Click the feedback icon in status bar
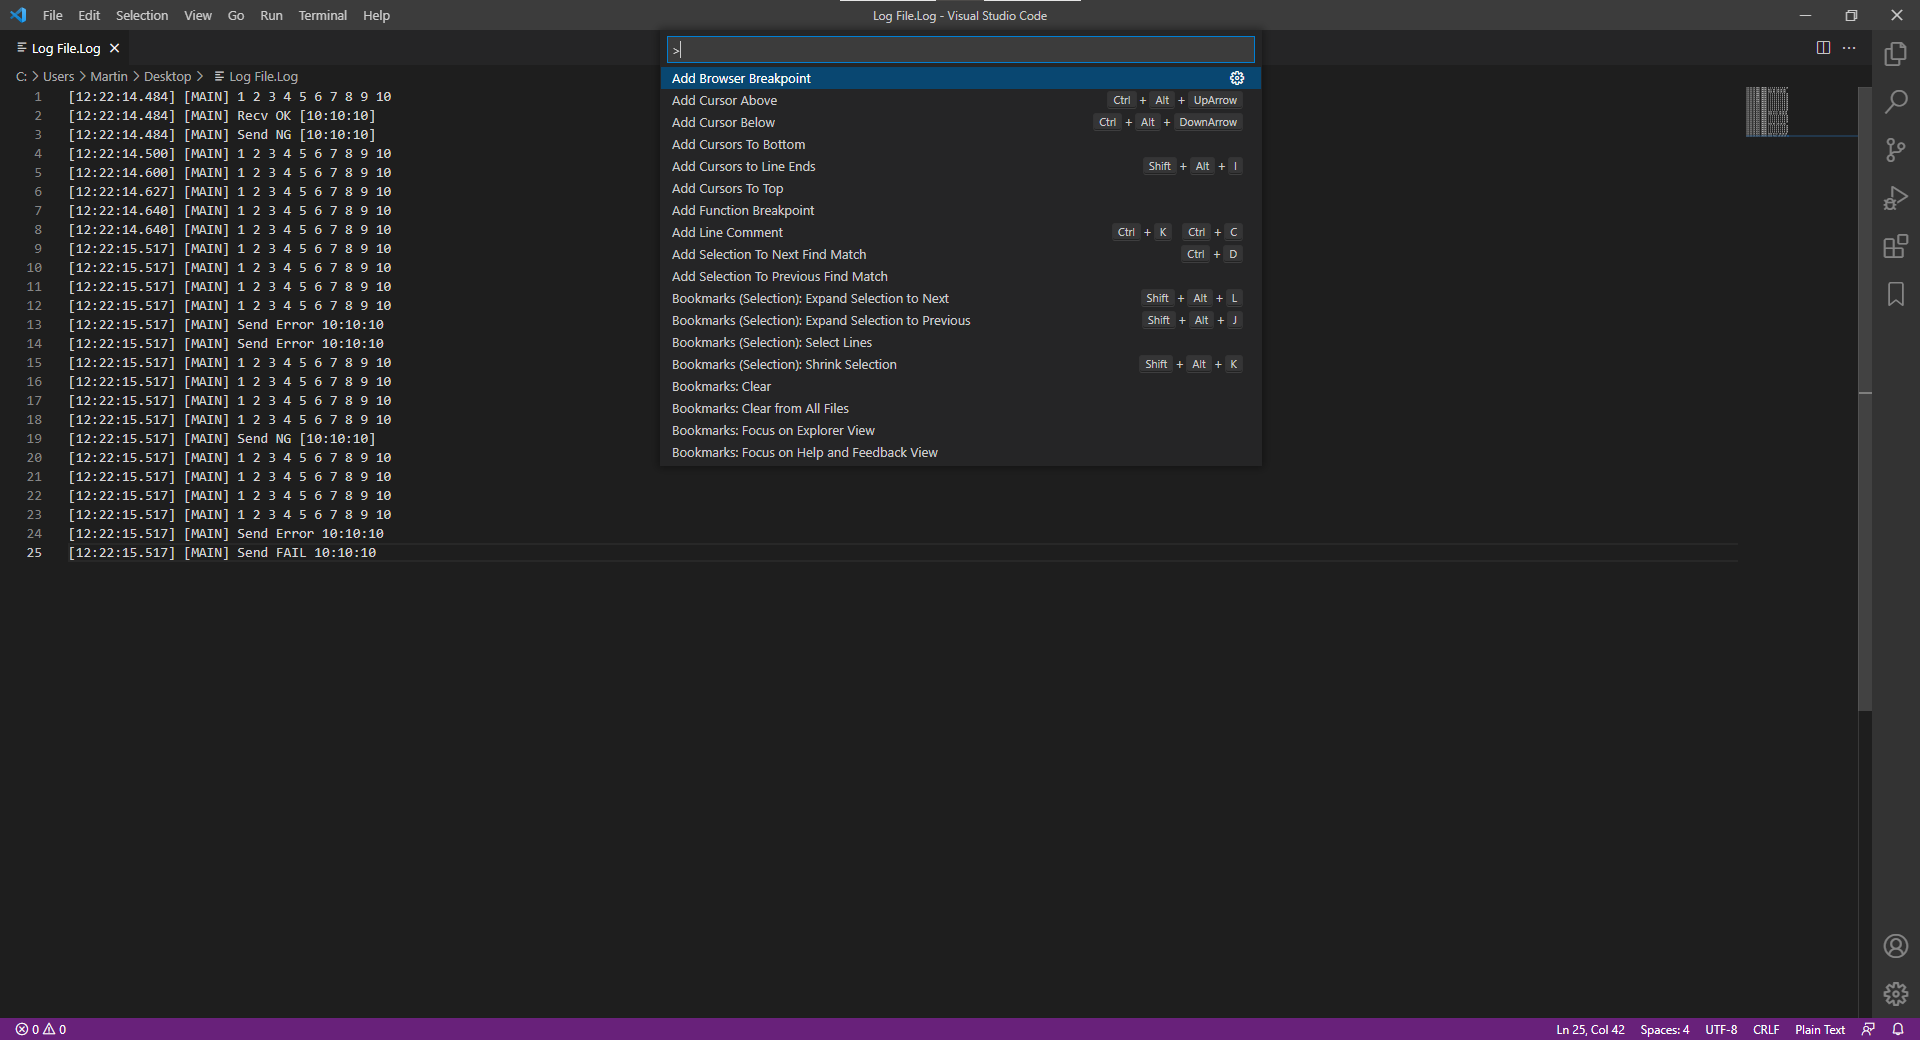The width and height of the screenshot is (1920, 1040). click(1868, 1029)
